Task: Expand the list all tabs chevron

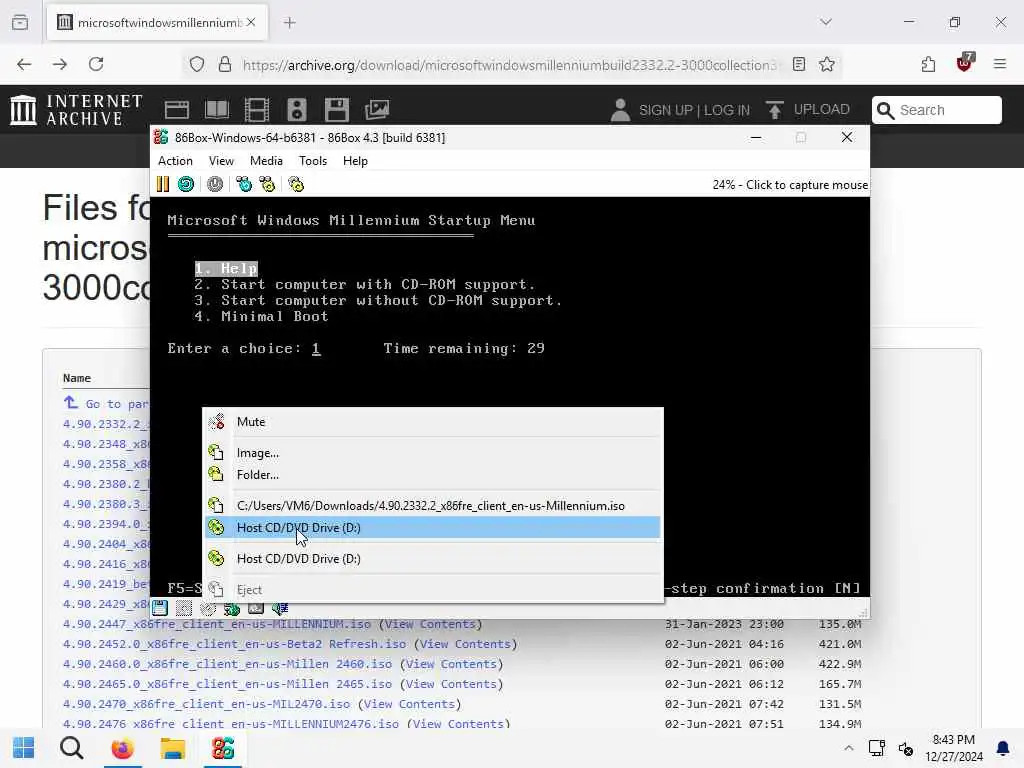Action: pos(826,22)
